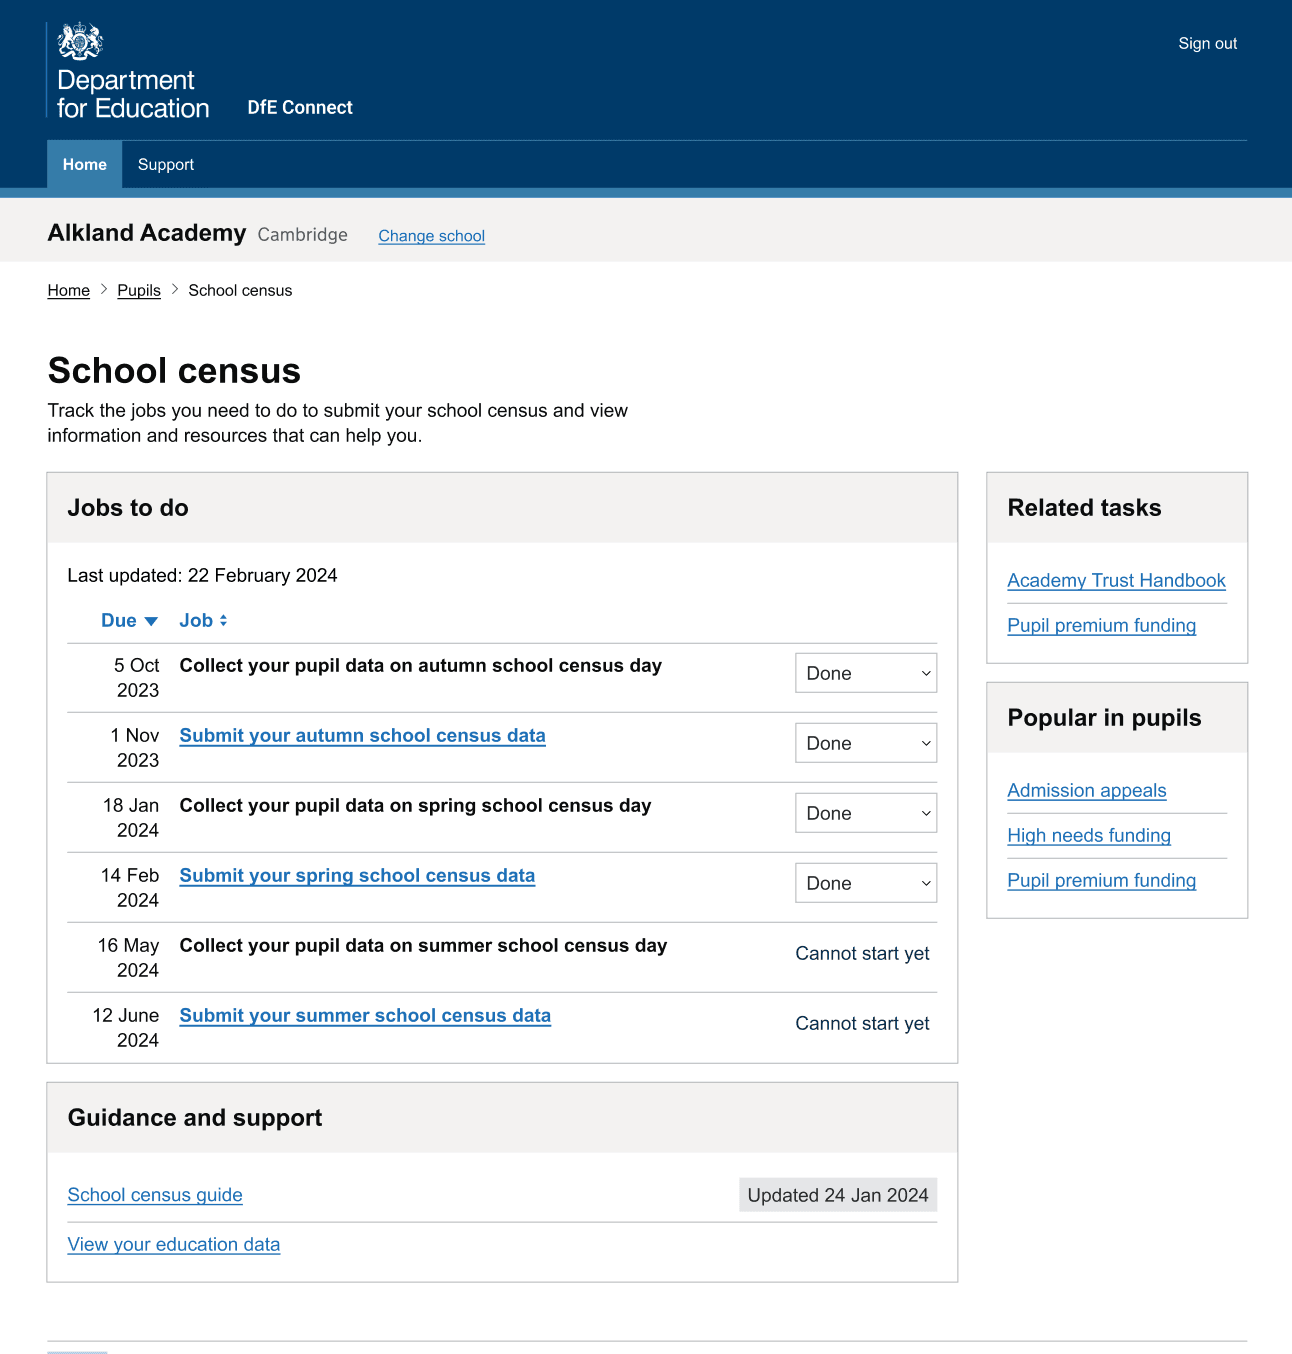1292x1354 pixels.
Task: Click 'School census' breadcrumb text
Action: point(240,290)
